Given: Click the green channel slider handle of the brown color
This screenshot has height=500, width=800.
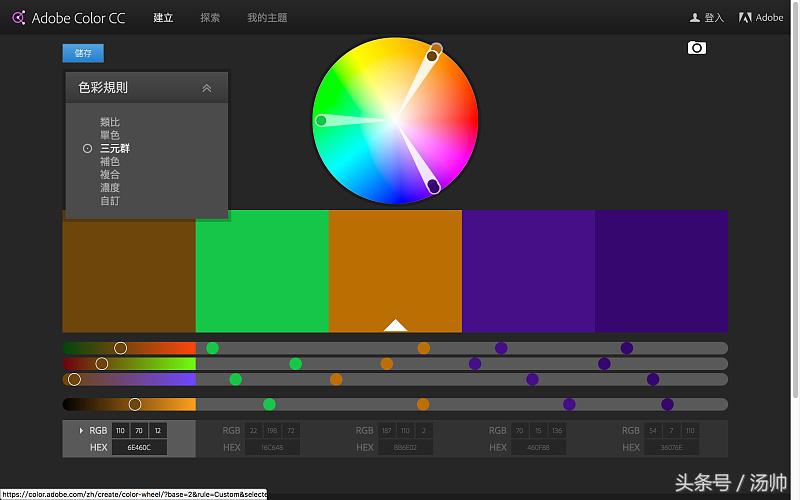Looking at the screenshot, I should coord(102,364).
